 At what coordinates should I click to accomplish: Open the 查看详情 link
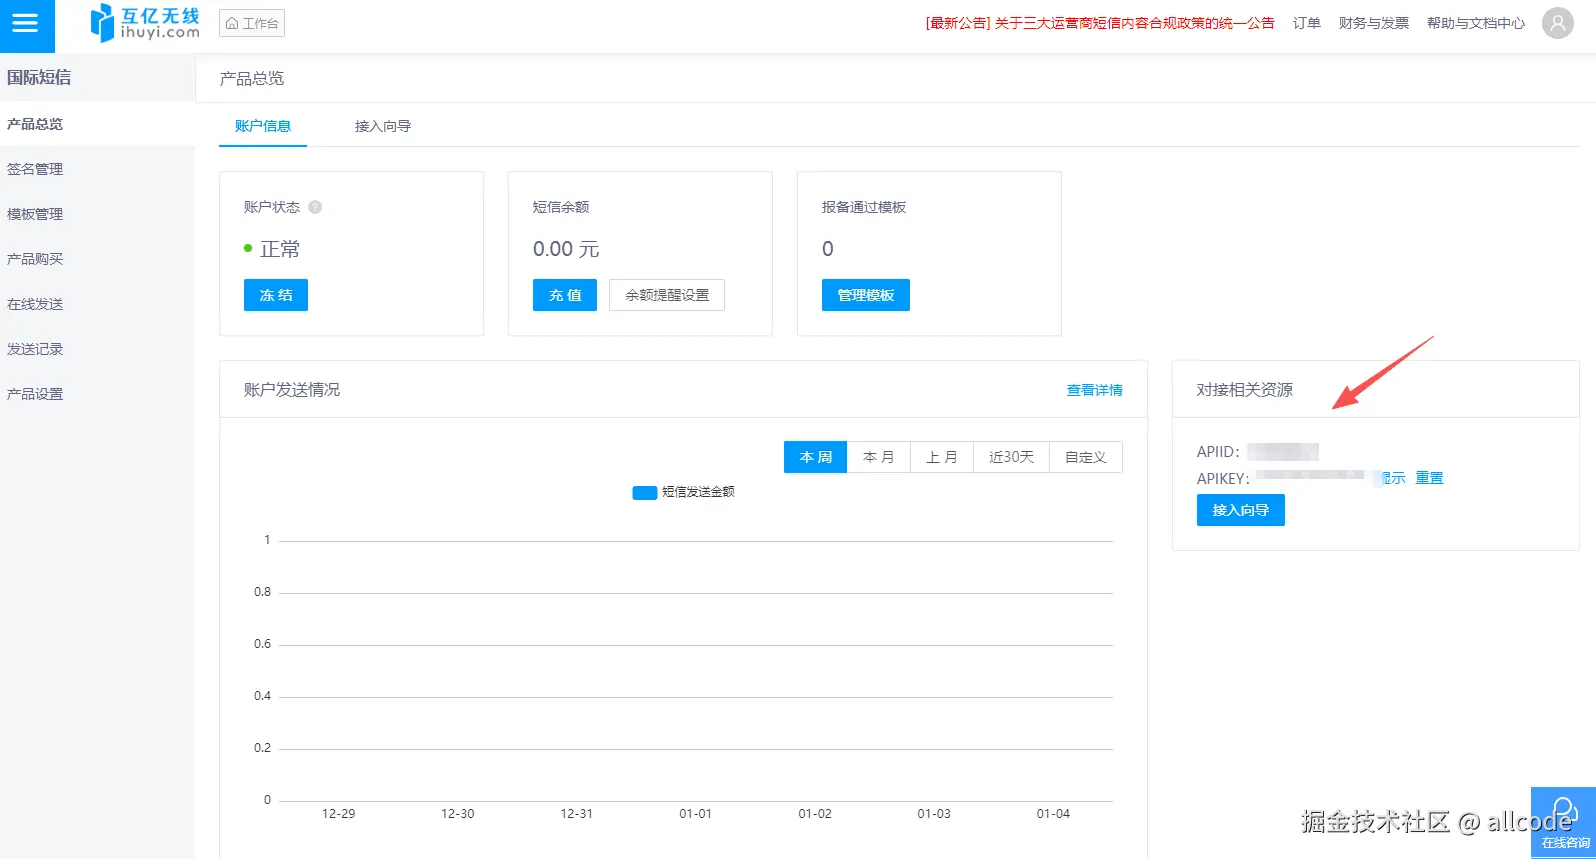1095,390
